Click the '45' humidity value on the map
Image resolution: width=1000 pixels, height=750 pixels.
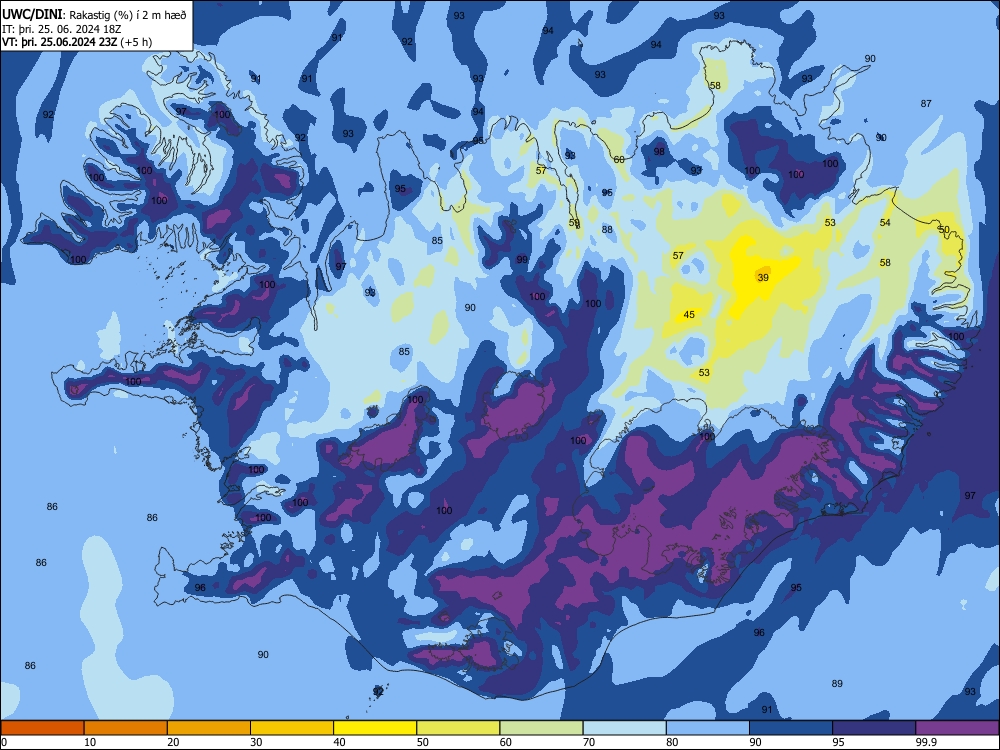pyautogui.click(x=689, y=314)
